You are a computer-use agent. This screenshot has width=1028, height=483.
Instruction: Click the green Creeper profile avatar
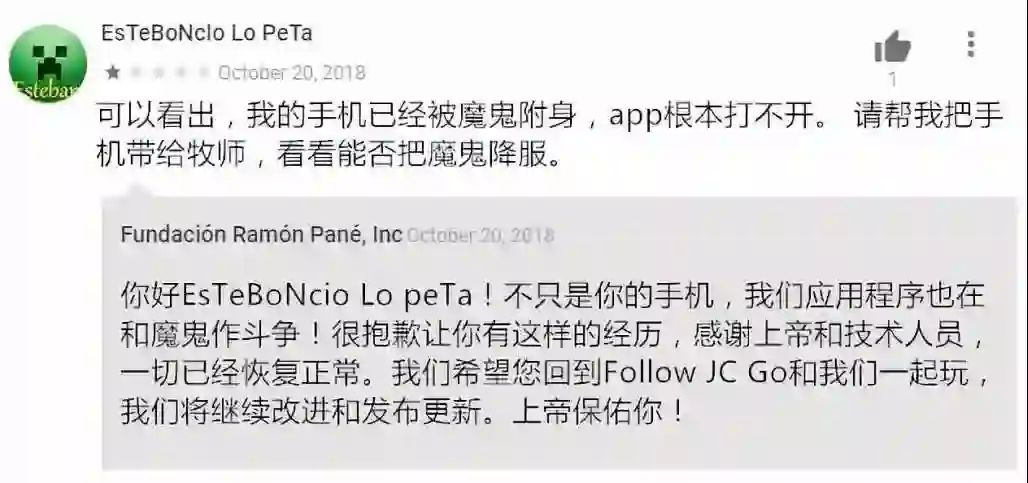(x=48, y=64)
